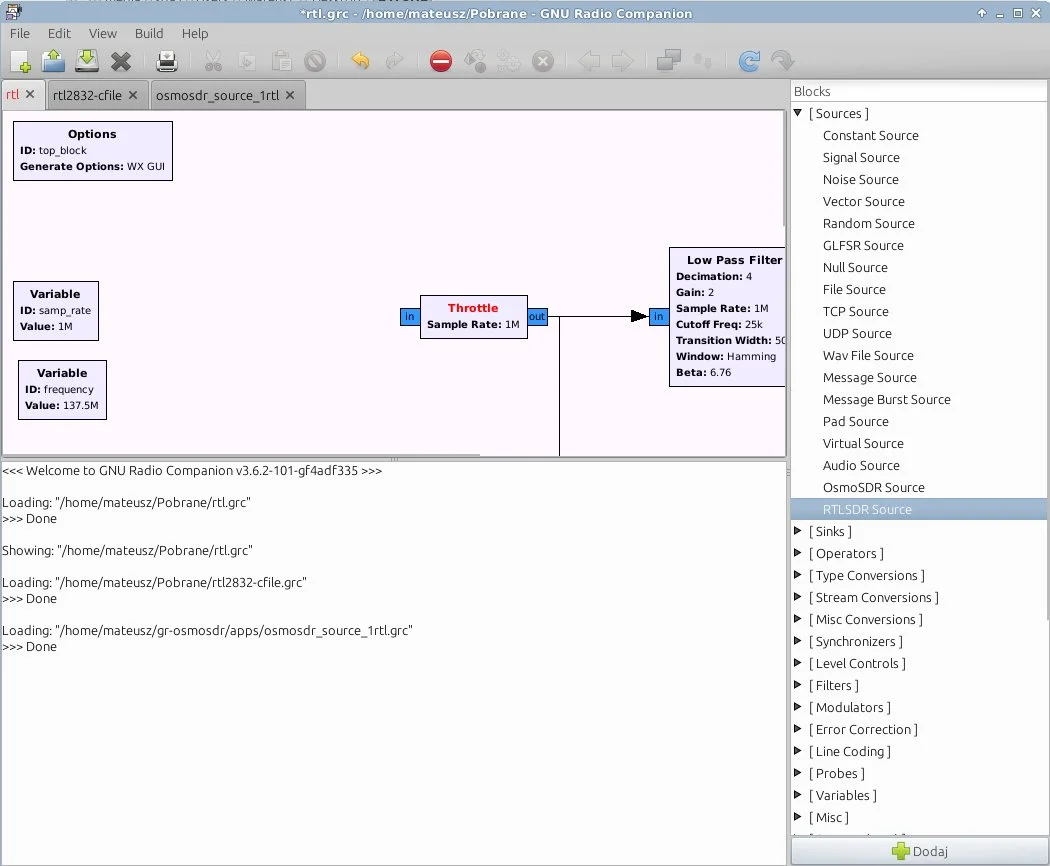Click the new flow graph icon

[x=20, y=62]
